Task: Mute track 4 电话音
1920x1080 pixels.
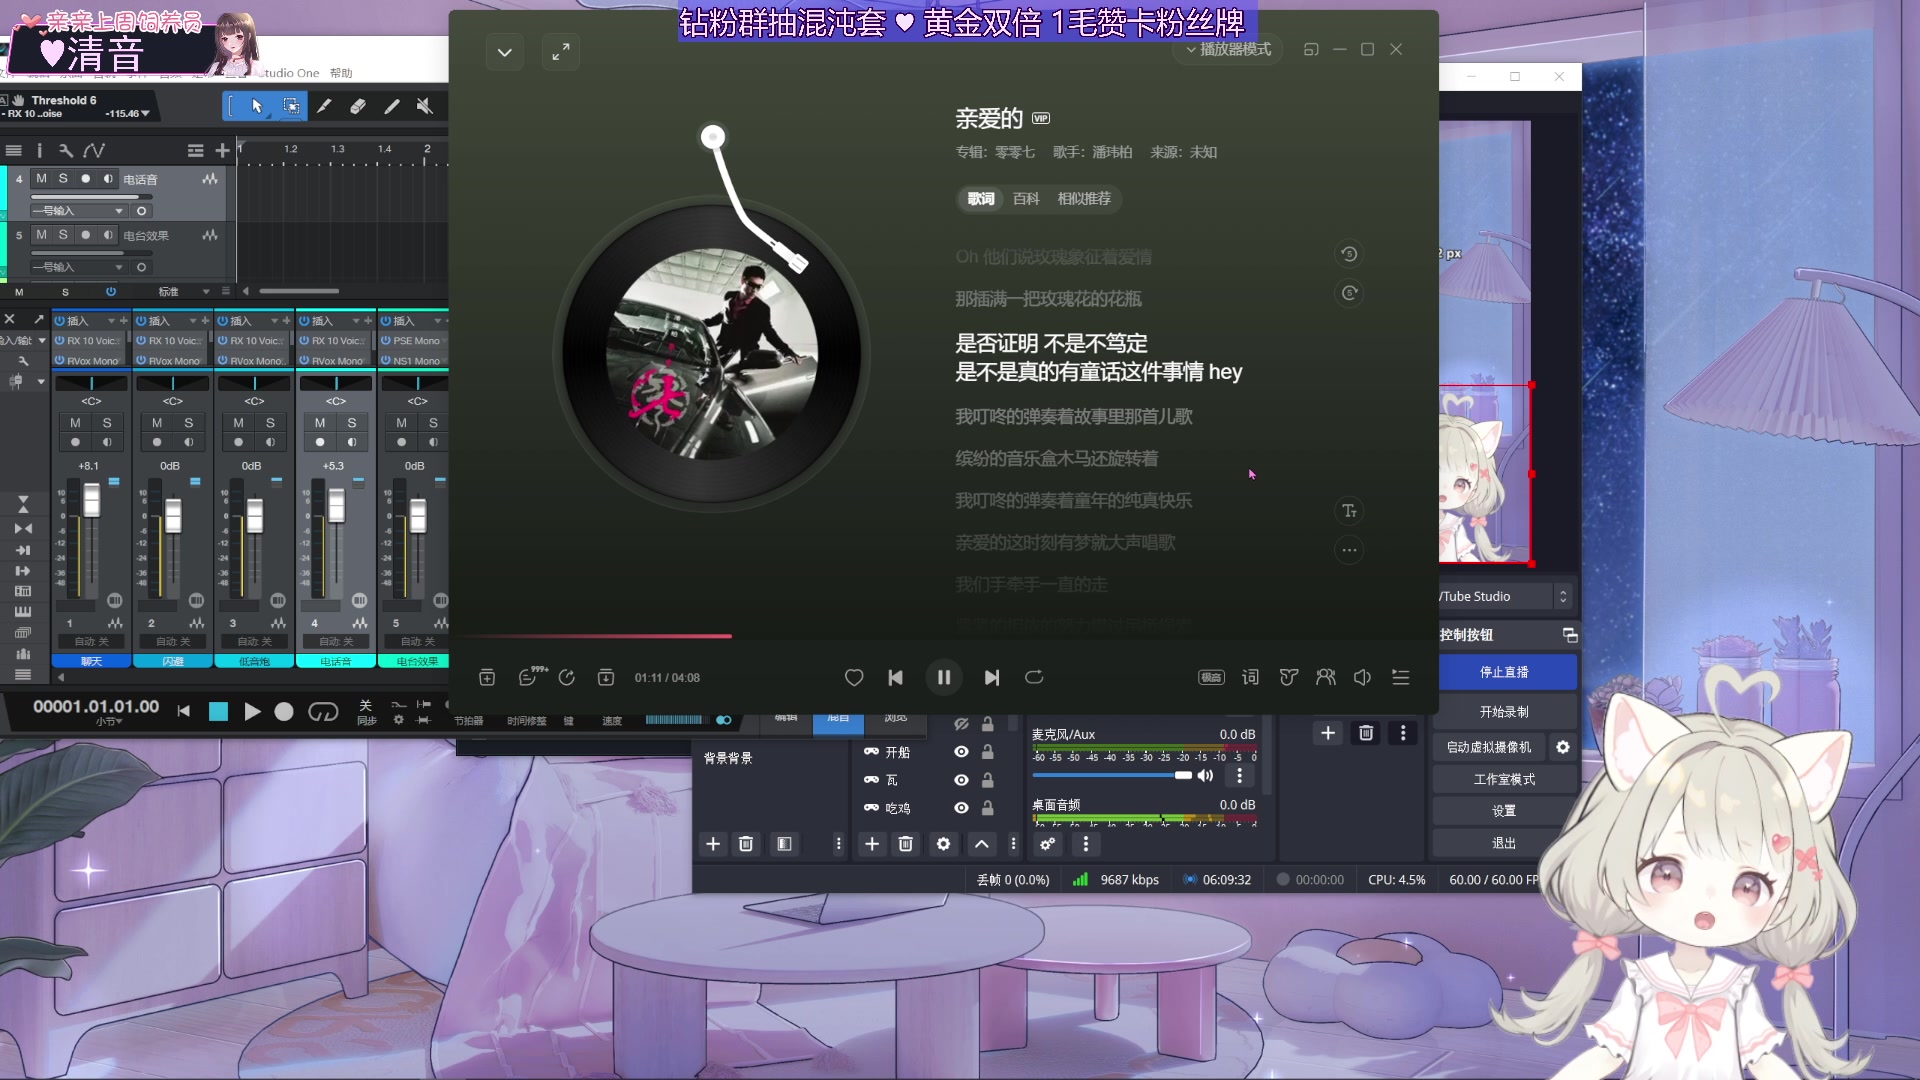Action: tap(41, 179)
